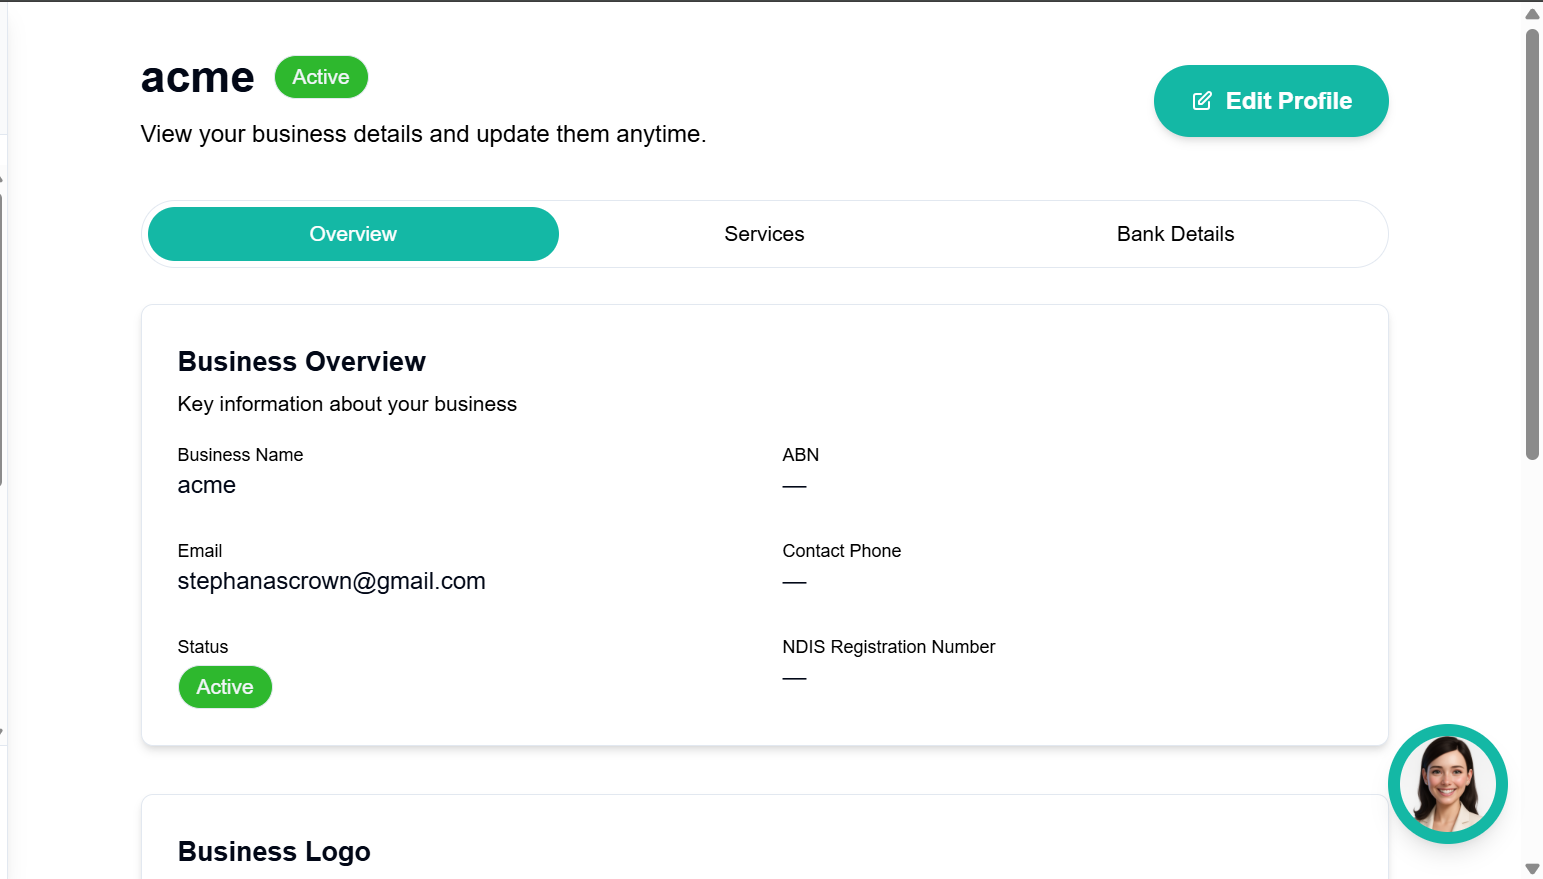Click the Active status badge in Business Overview

pos(225,687)
